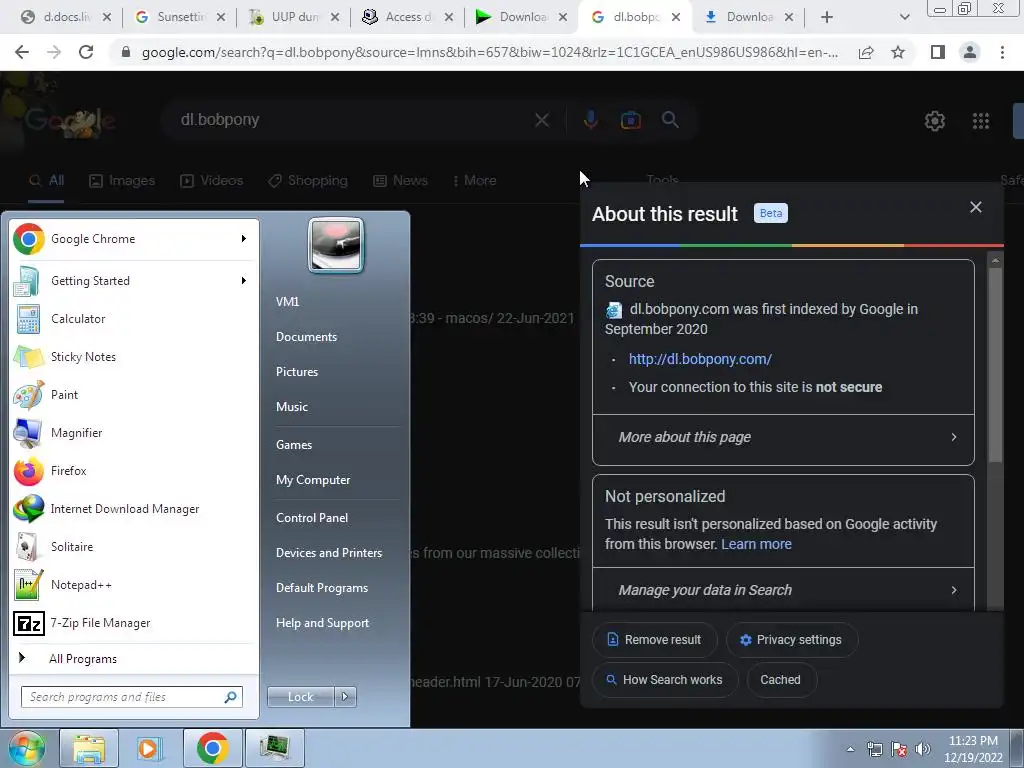Open the media player taskbar icon
Viewport: 1024px width, 768px height.
pos(150,748)
